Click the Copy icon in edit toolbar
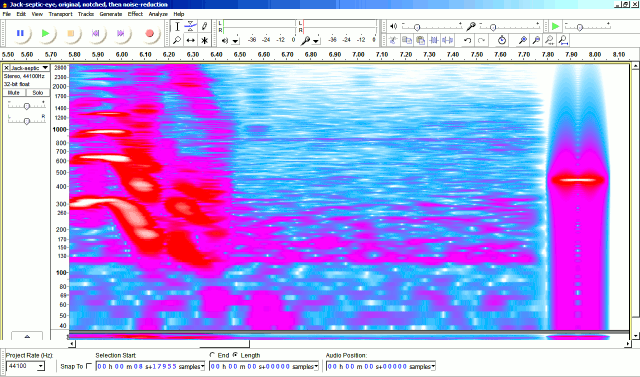Screen dimensions: 640x377 pyautogui.click(x=407, y=40)
